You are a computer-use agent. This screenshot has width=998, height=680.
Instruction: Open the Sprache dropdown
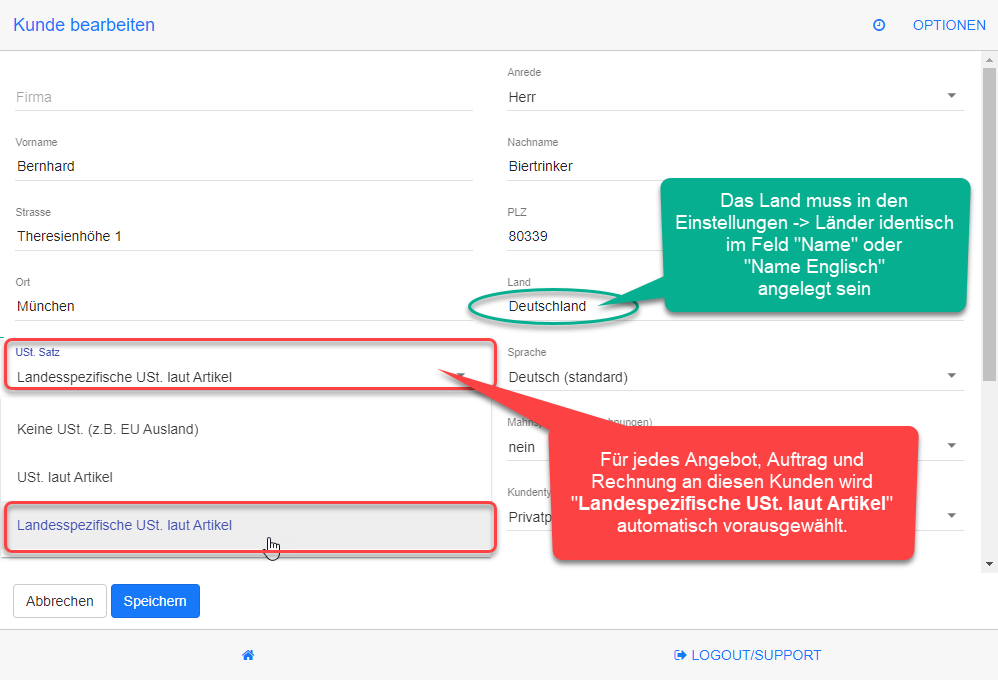tap(735, 377)
